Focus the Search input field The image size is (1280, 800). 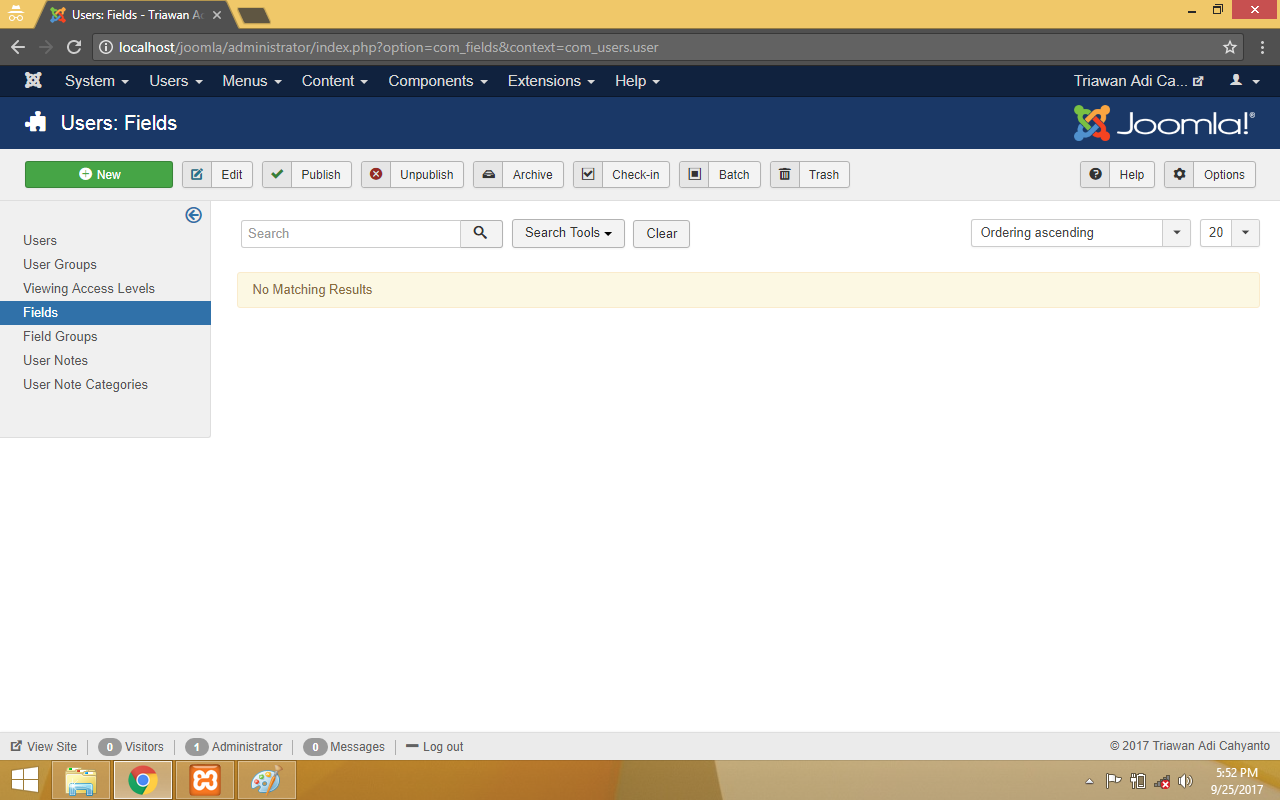tap(350, 233)
